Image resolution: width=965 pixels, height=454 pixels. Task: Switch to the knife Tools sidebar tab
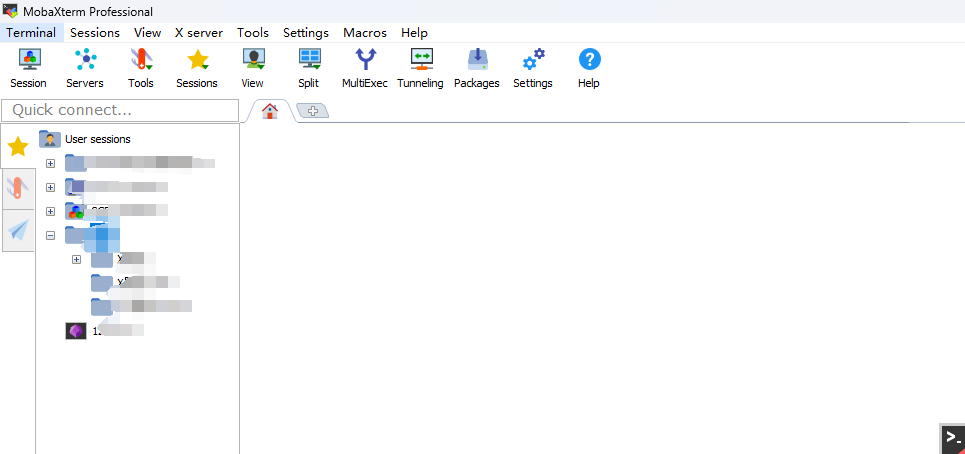[18, 188]
